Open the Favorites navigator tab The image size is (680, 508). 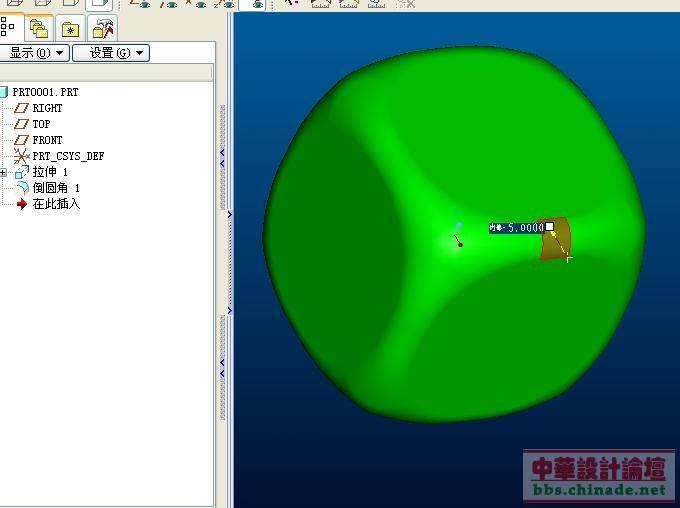[x=70, y=29]
